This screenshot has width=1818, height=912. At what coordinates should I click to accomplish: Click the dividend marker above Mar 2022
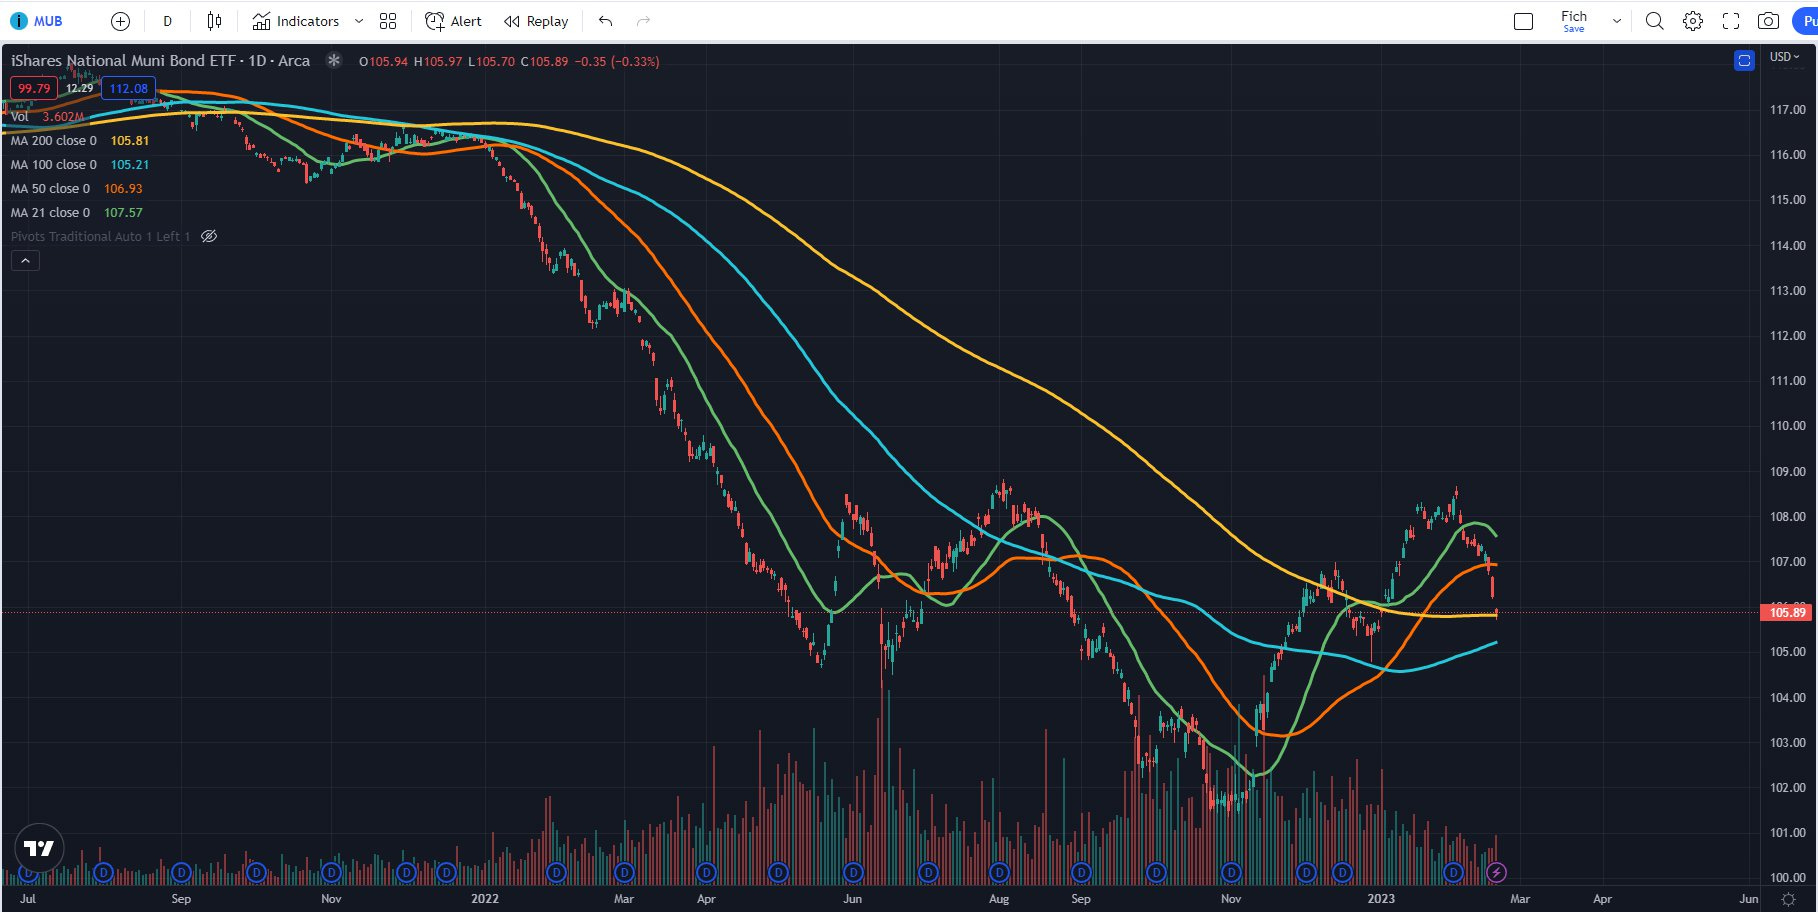coord(624,873)
